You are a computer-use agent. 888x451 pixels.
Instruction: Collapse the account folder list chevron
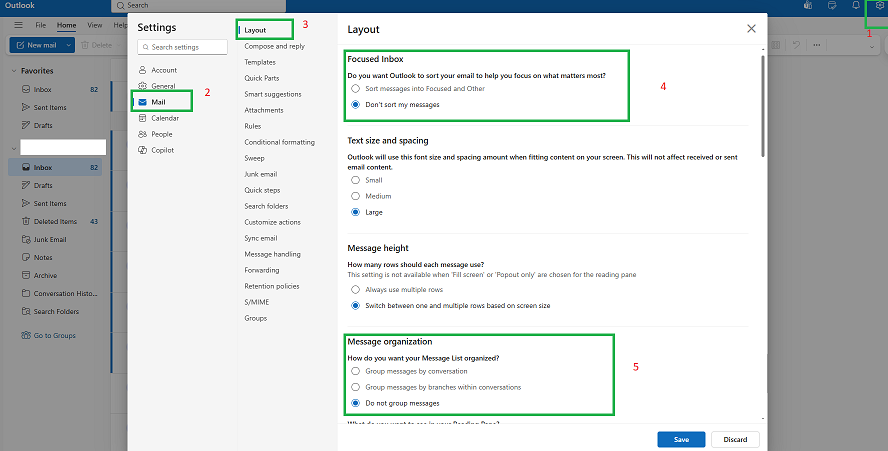pos(14,149)
